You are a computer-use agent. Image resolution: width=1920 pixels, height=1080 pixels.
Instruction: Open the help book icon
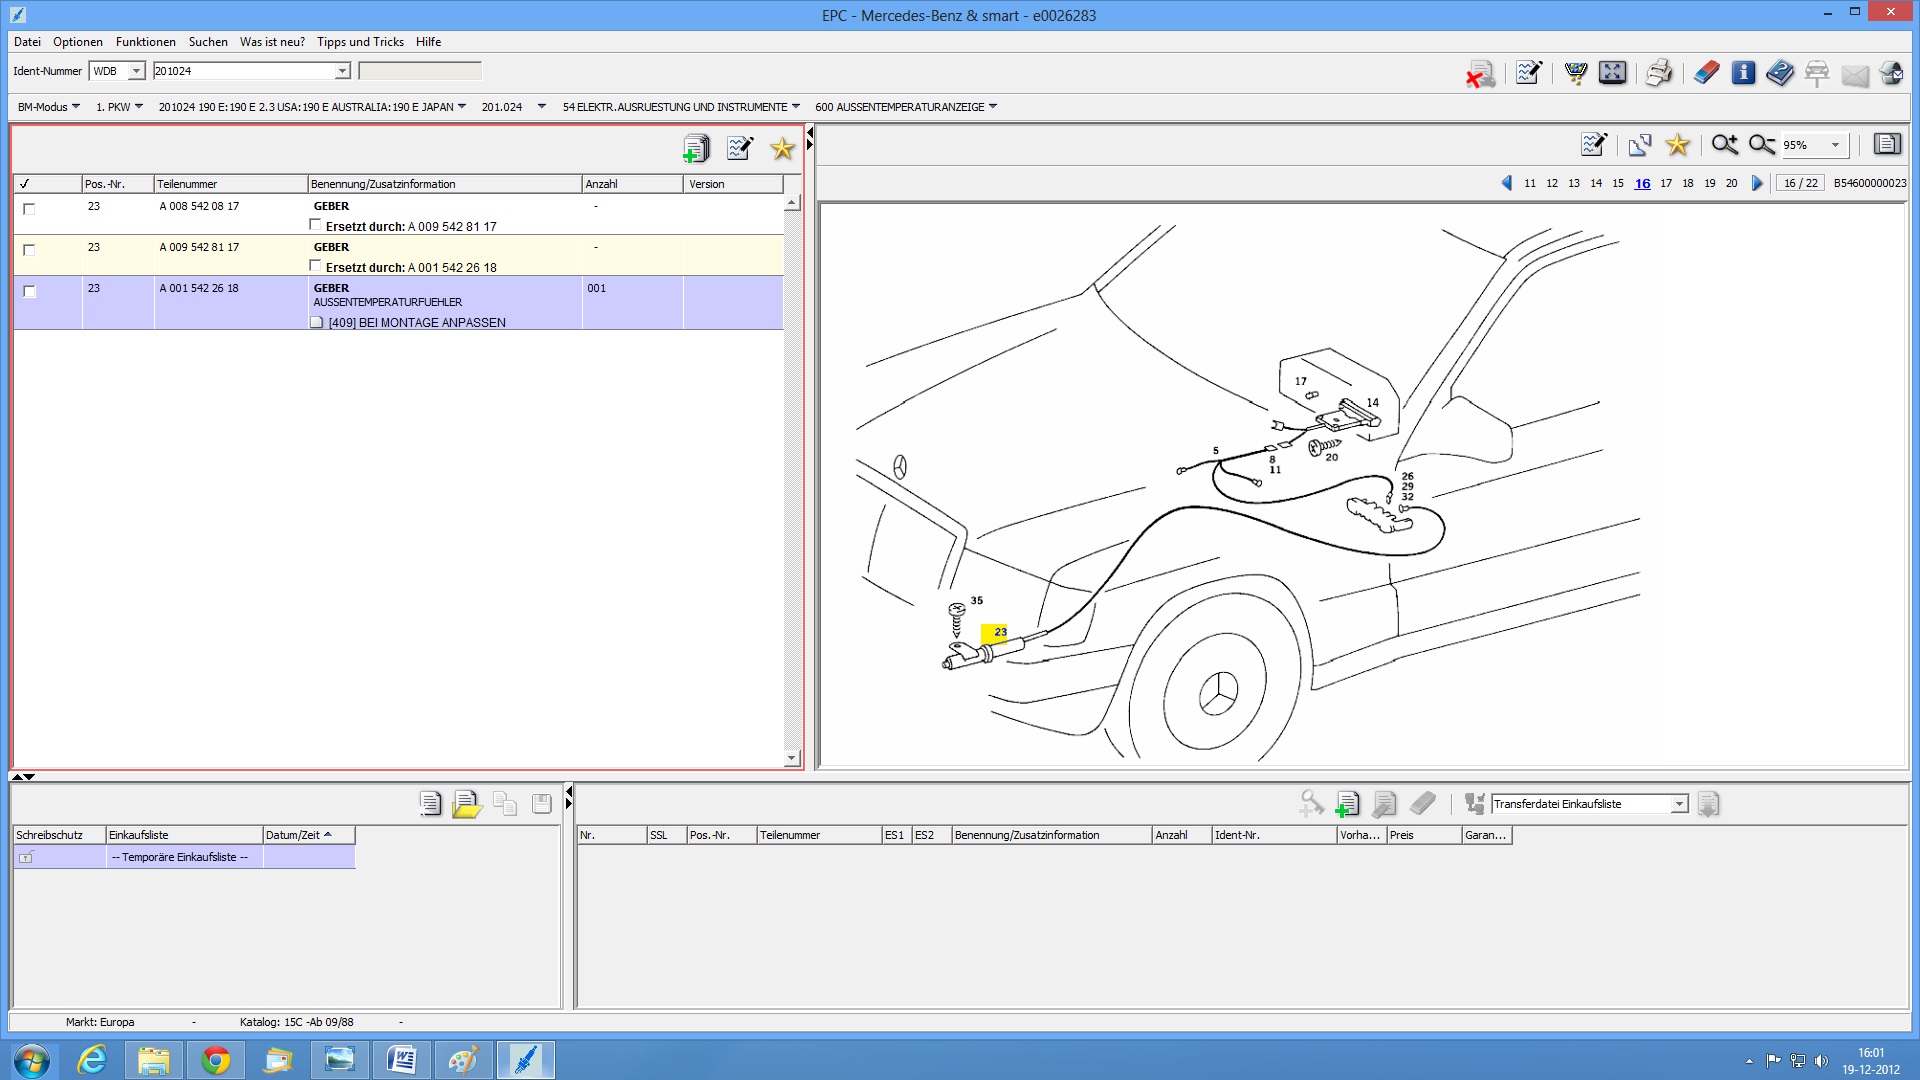1780,72
